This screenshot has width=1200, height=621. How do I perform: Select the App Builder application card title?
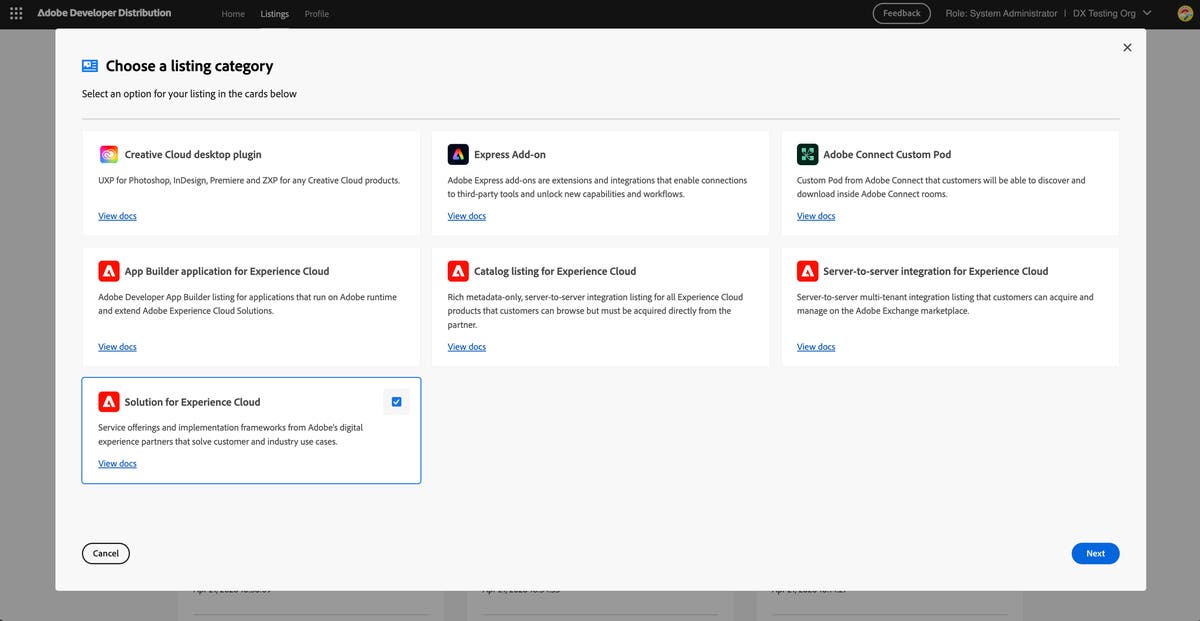tap(227, 271)
